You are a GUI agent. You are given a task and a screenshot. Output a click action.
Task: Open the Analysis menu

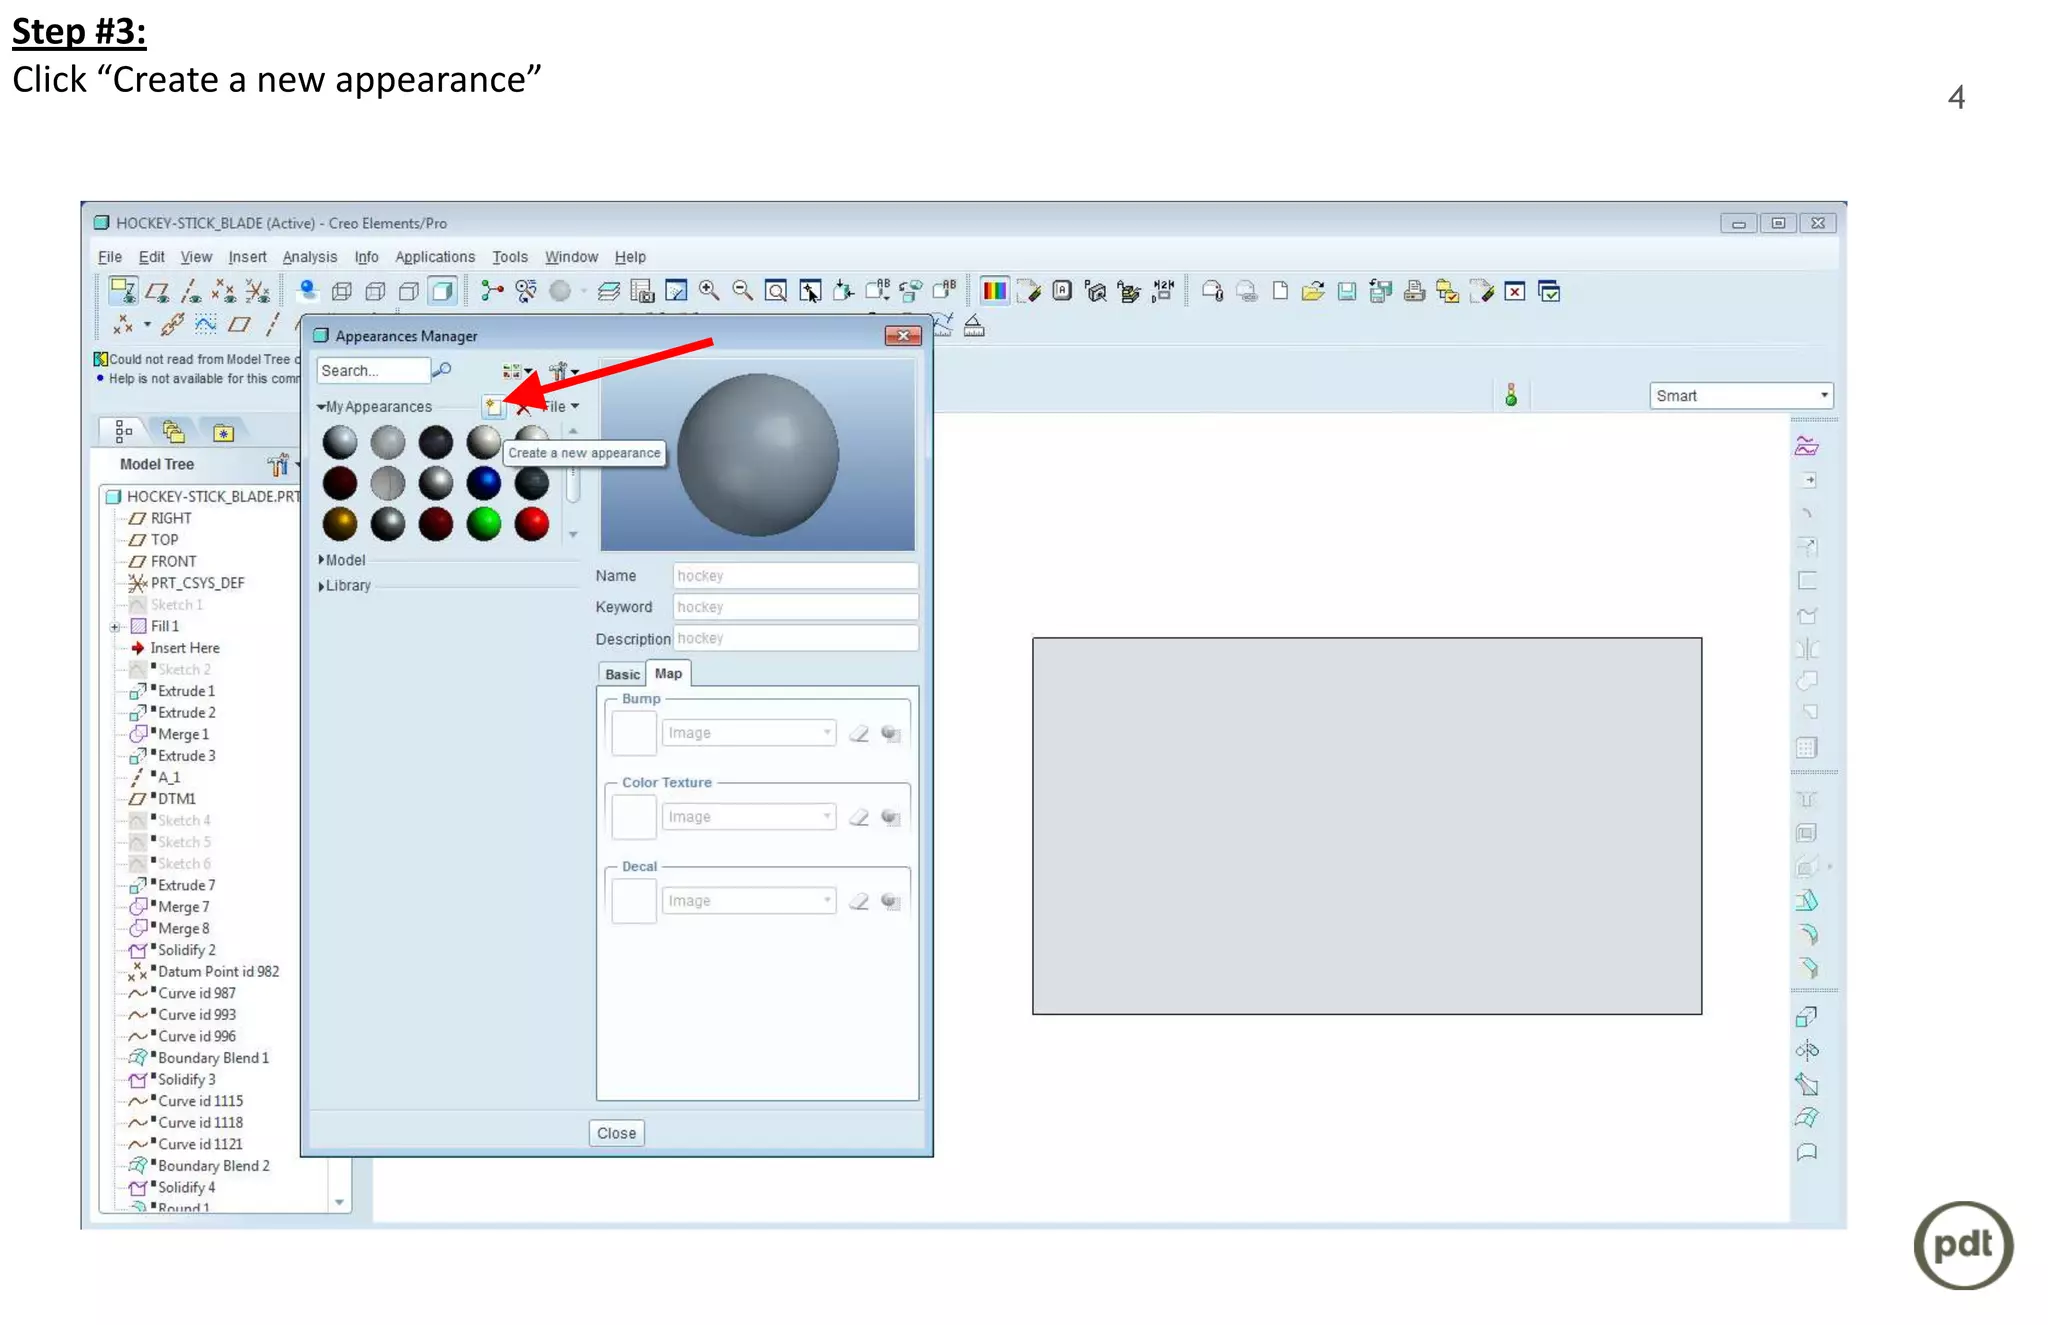(x=309, y=257)
